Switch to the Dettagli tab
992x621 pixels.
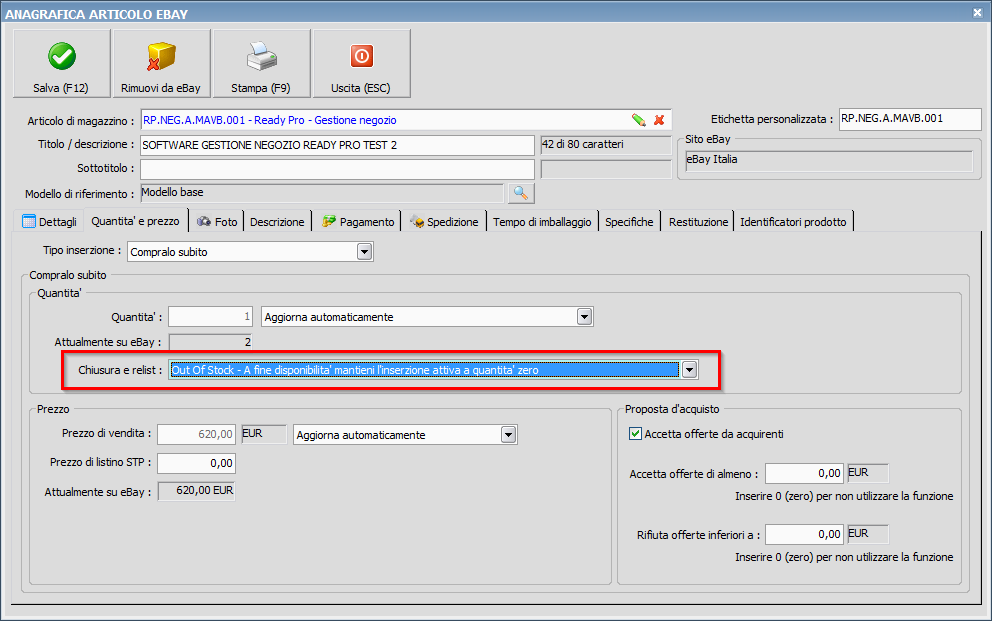click(x=49, y=221)
